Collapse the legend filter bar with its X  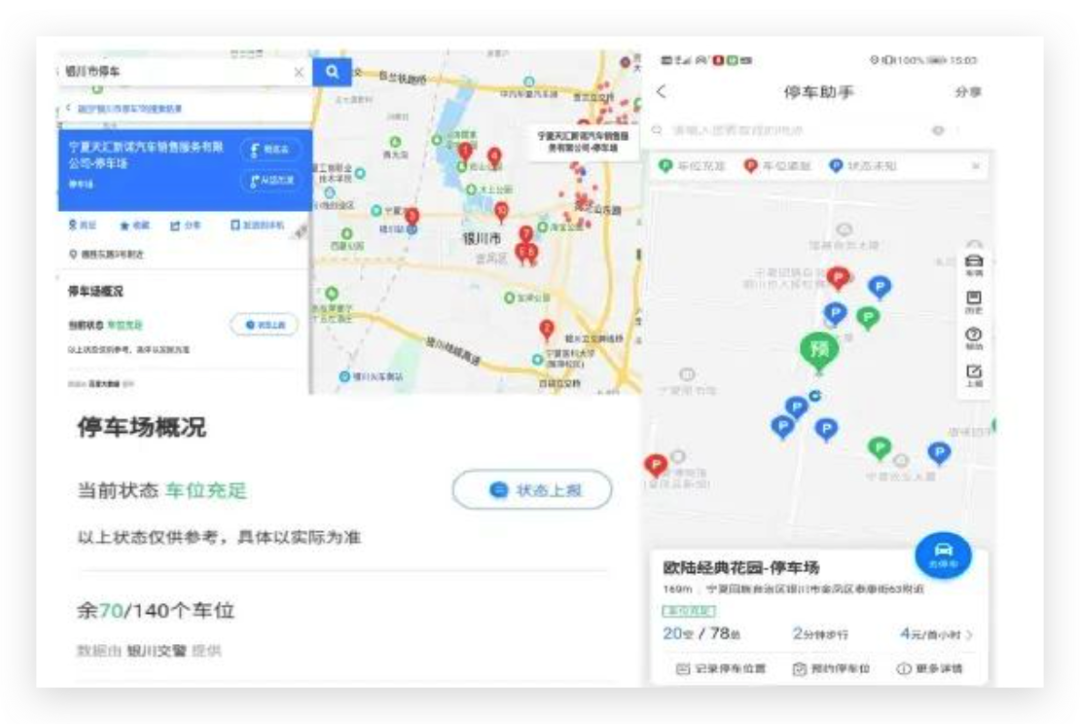[x=977, y=165]
